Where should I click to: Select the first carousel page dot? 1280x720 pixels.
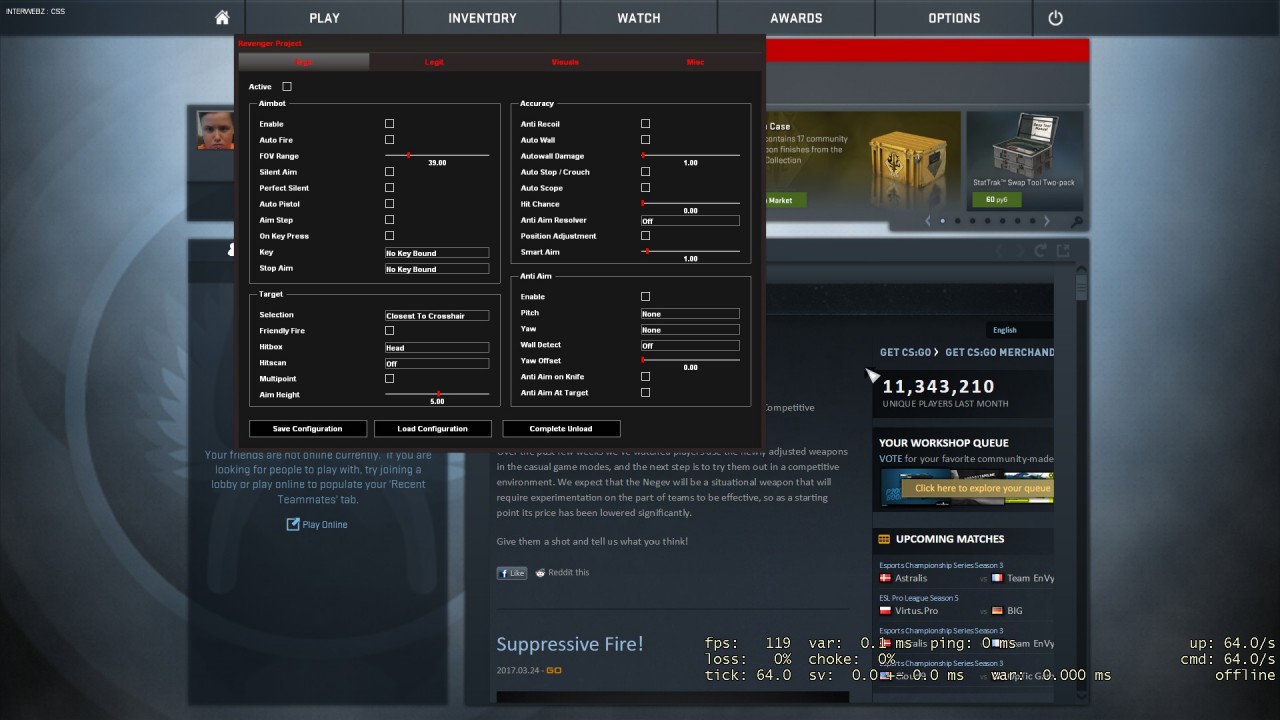[942, 221]
